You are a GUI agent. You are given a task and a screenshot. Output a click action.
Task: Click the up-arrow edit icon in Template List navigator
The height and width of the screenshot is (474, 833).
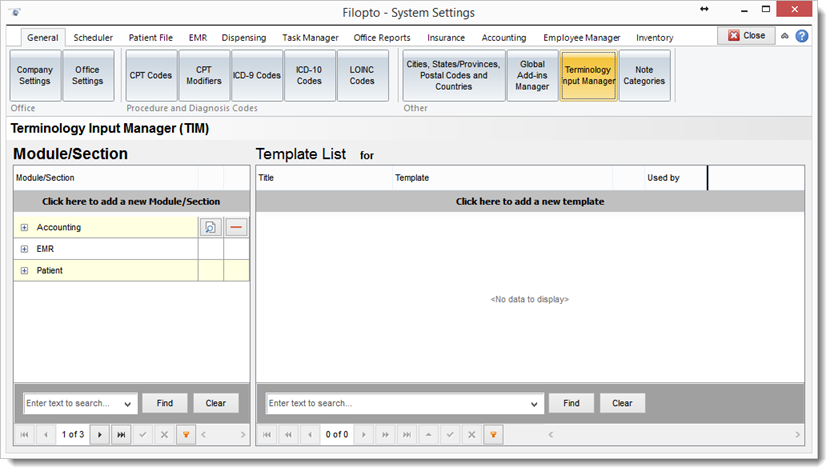pyautogui.click(x=428, y=435)
